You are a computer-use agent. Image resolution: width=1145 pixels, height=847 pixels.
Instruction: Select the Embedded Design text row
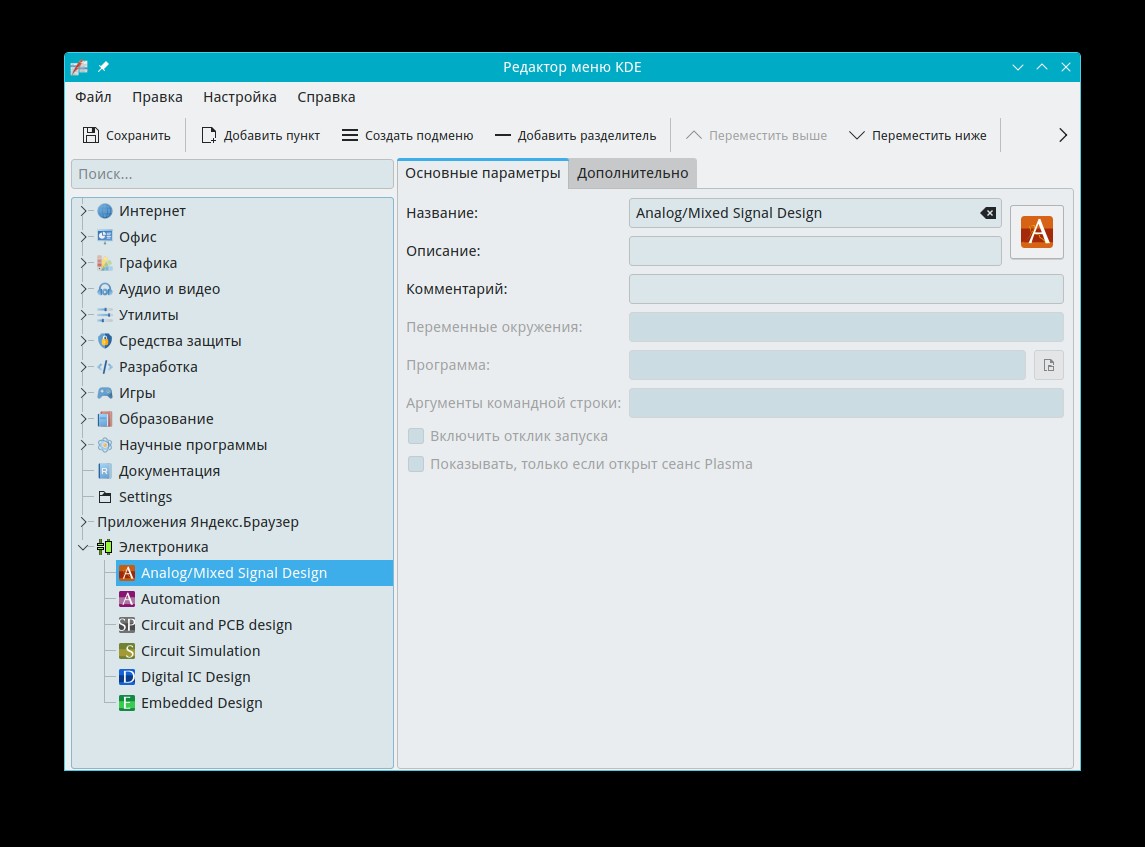point(202,702)
